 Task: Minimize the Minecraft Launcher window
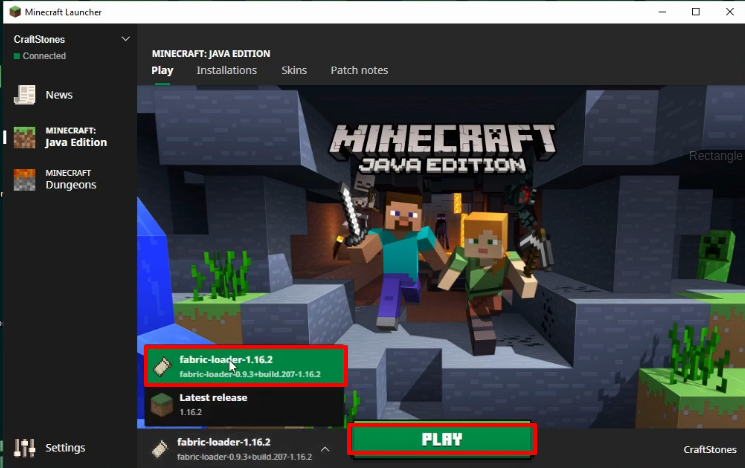(662, 12)
